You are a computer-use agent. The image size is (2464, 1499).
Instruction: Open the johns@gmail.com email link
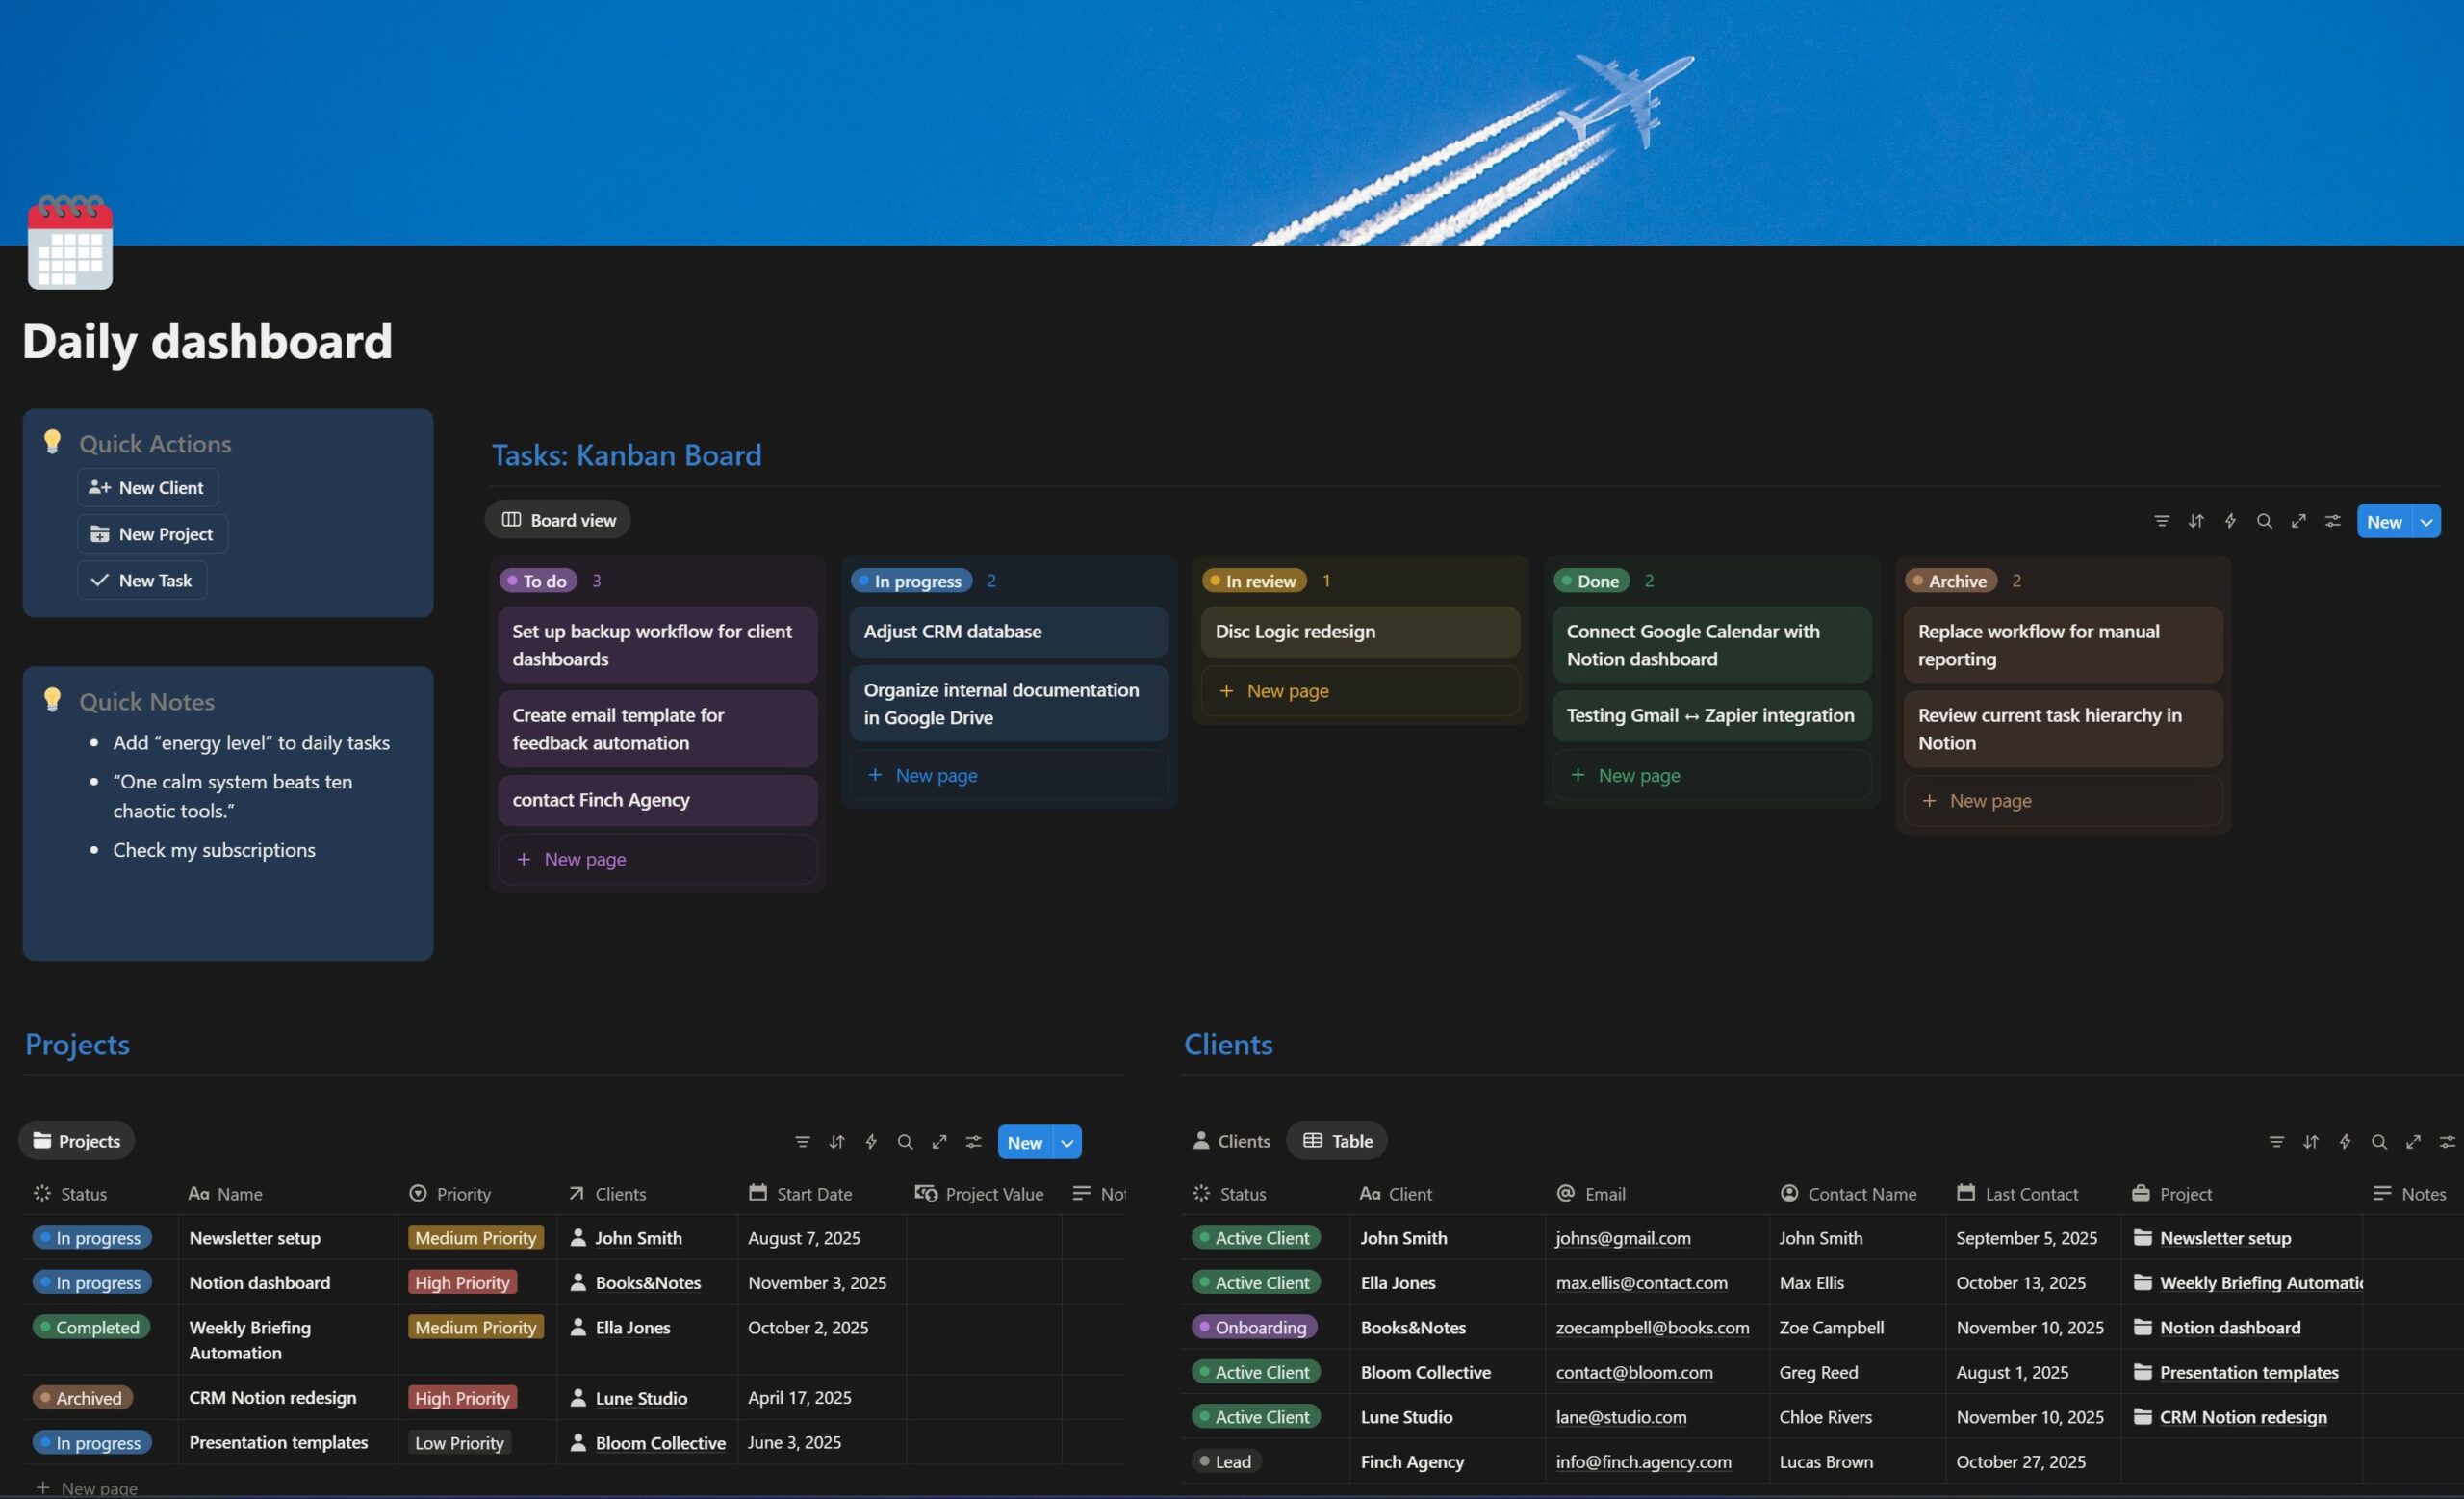coord(1622,1238)
